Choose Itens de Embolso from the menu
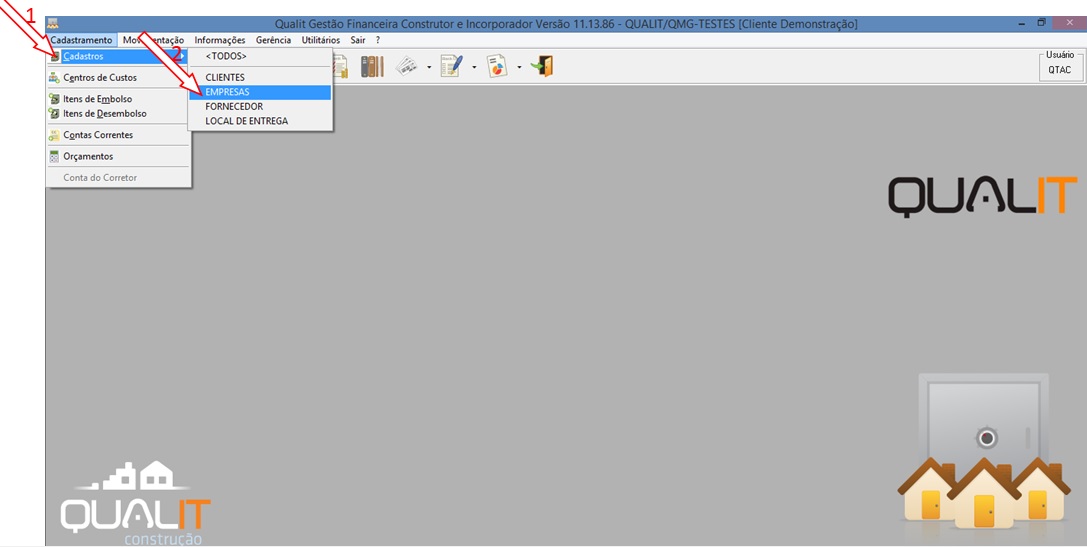1087x547 pixels. [x=119, y=99]
